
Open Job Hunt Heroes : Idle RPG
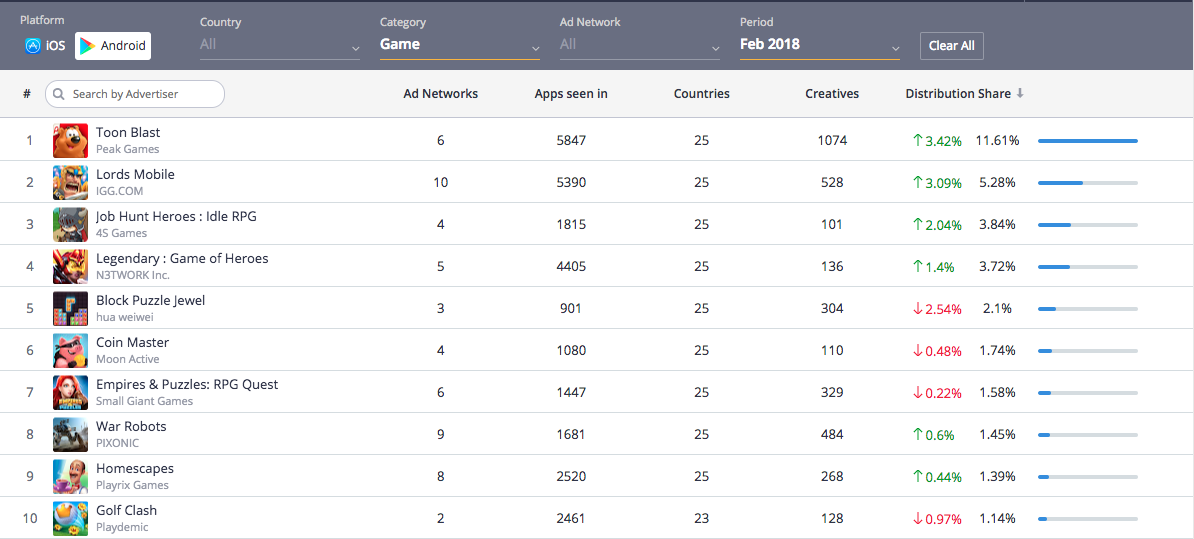(x=176, y=216)
